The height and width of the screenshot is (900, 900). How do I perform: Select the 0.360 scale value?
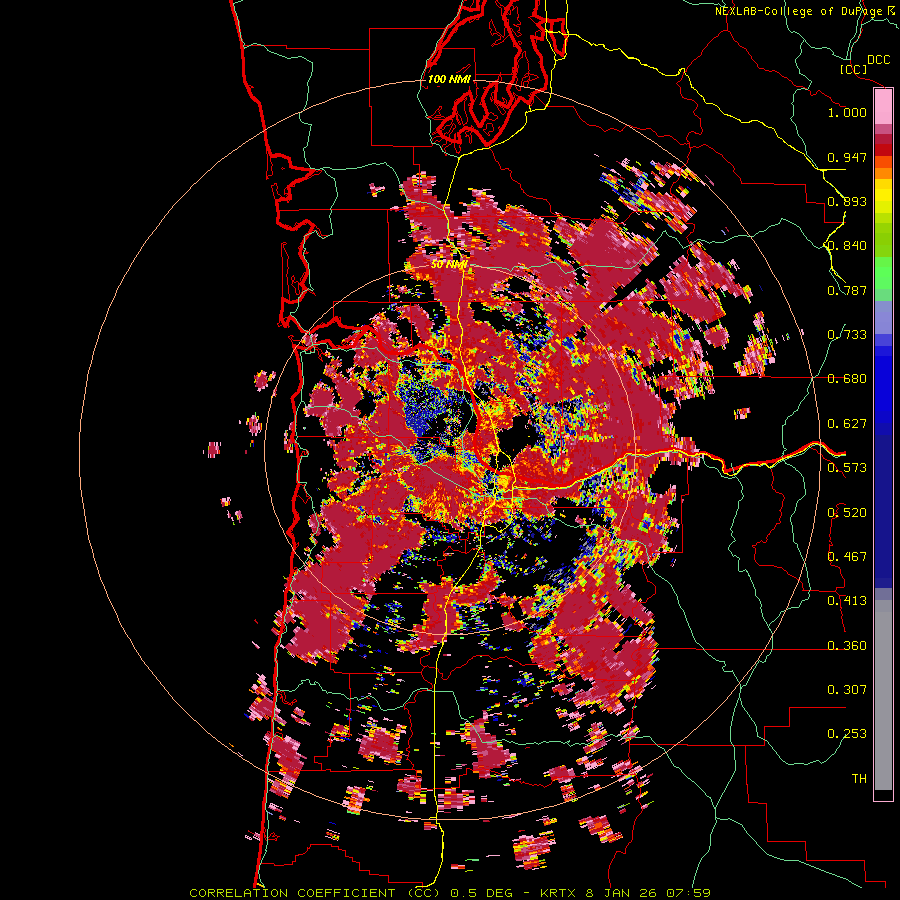[847, 646]
